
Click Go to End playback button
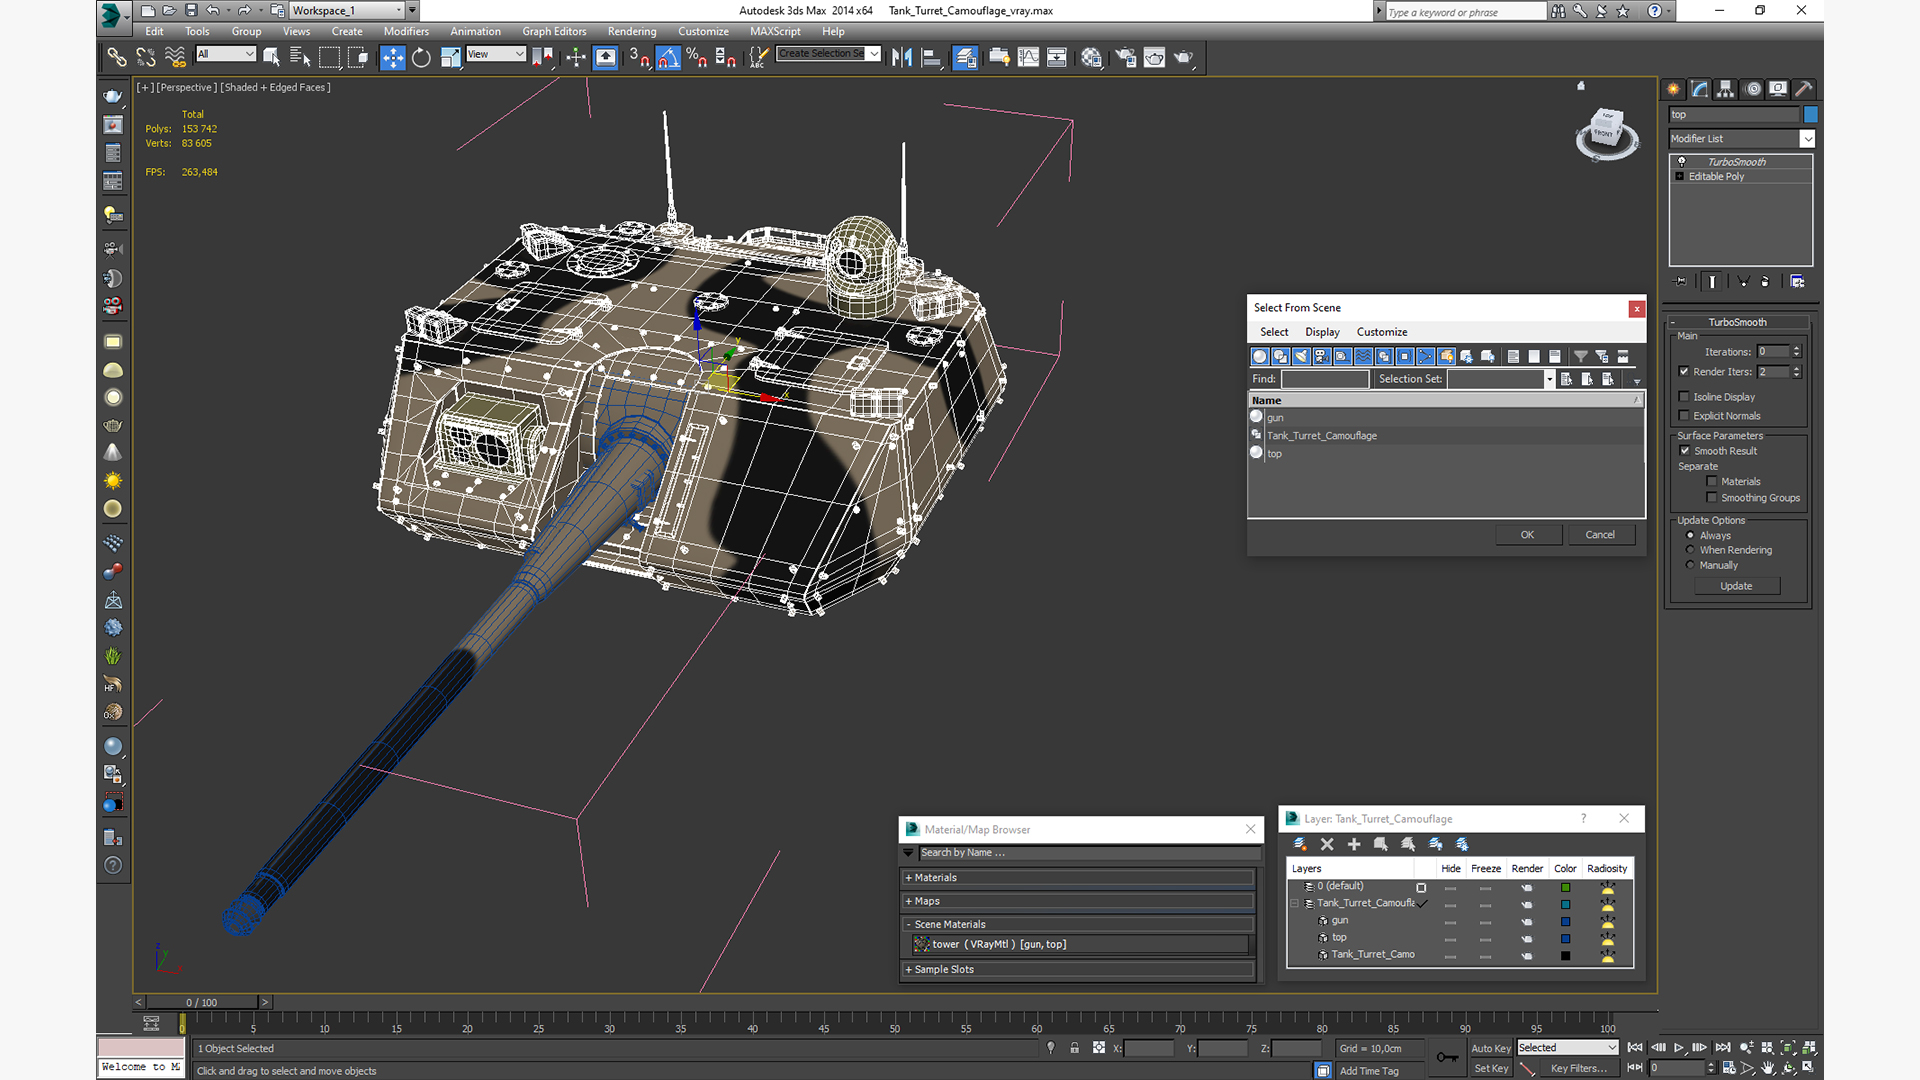(x=1722, y=1047)
